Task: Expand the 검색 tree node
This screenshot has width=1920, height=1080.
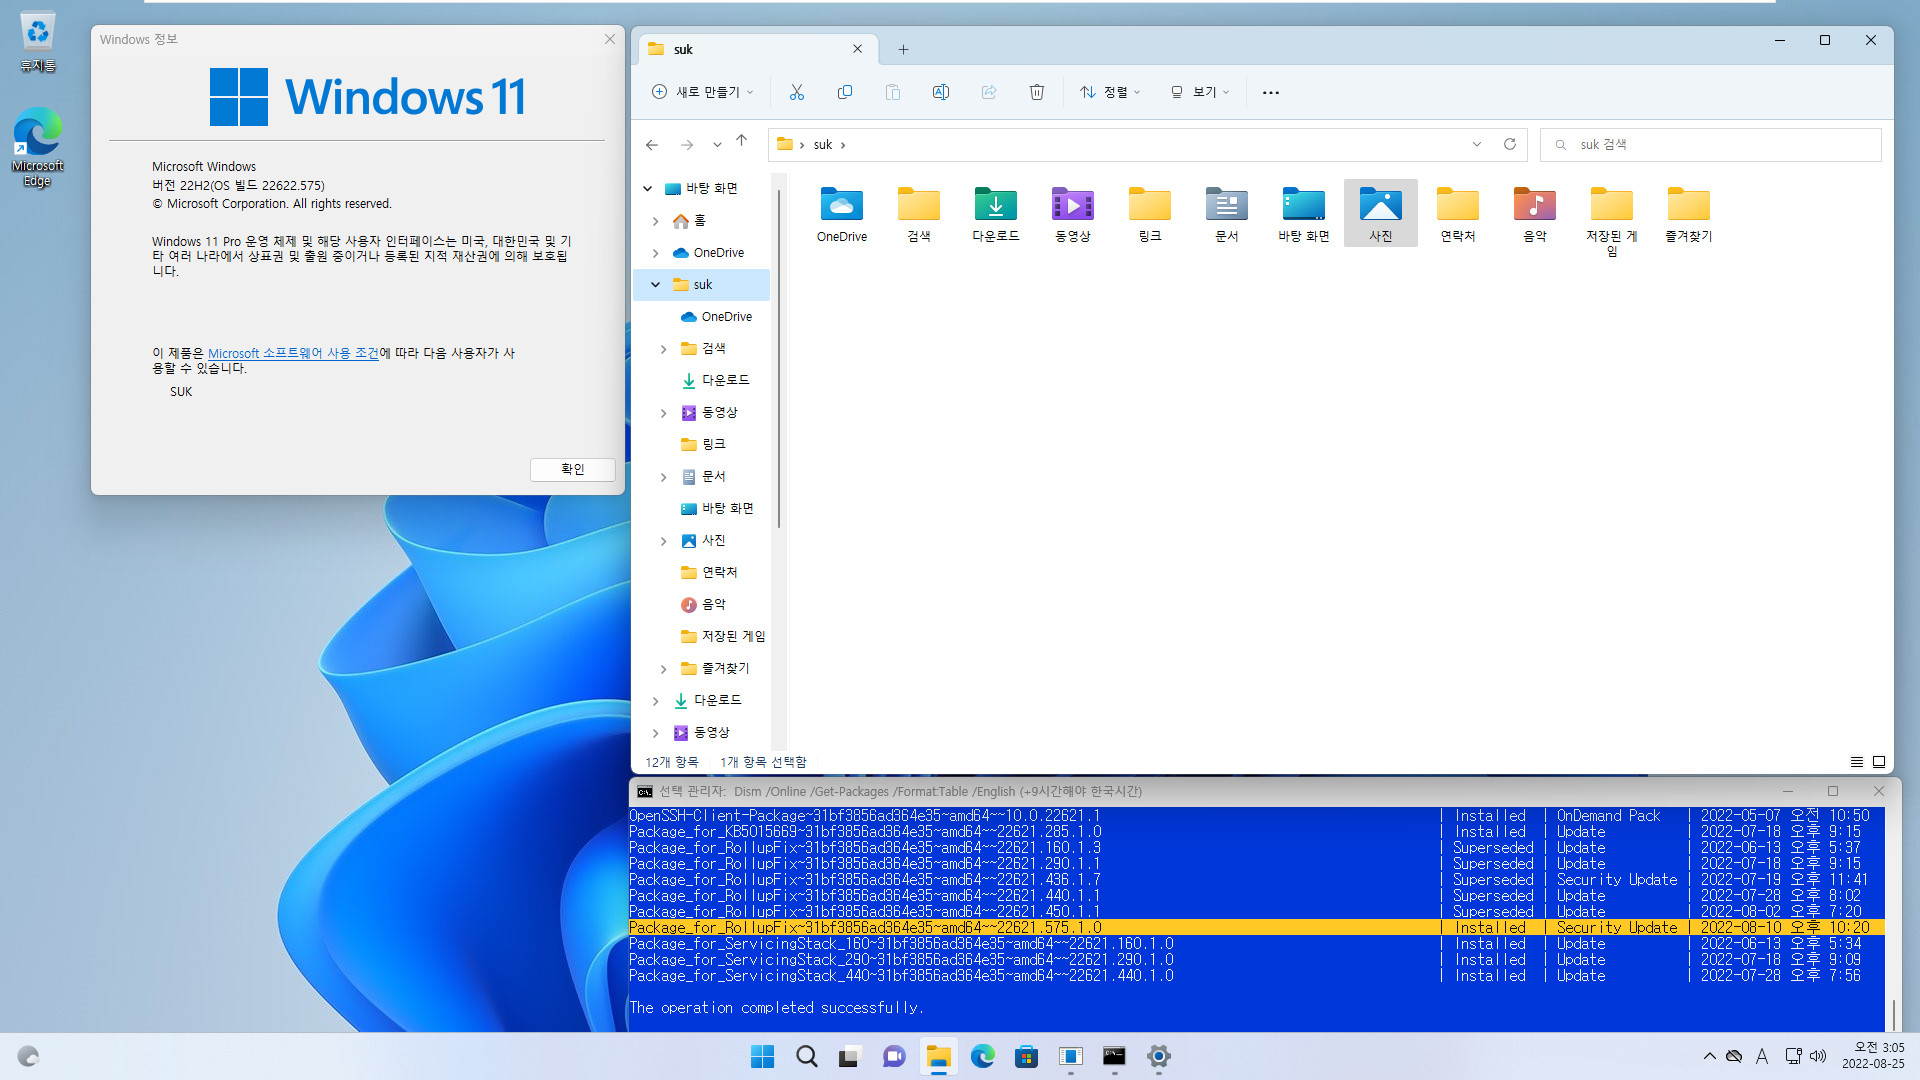Action: click(663, 349)
